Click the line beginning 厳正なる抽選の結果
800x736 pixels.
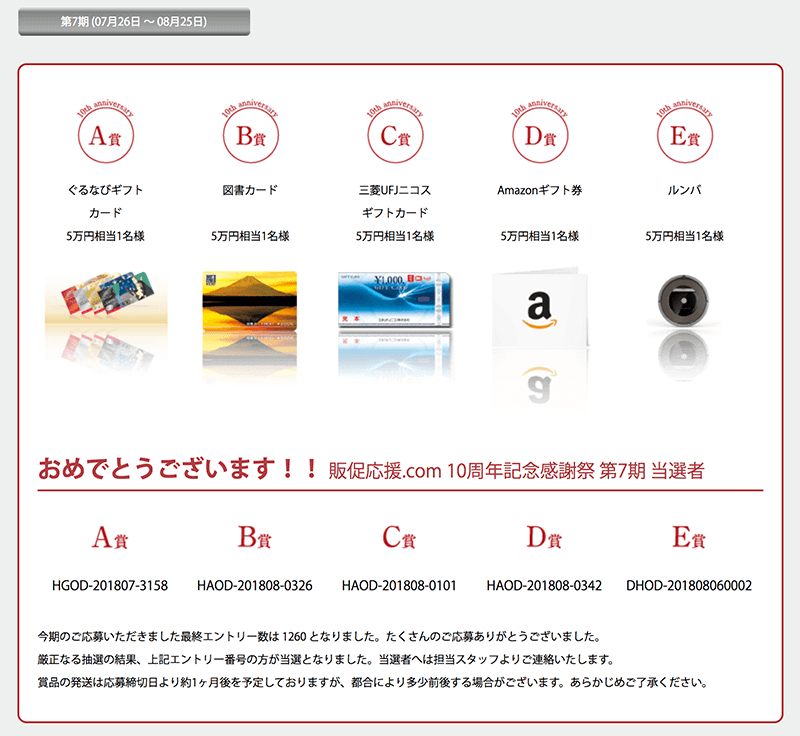coord(326,659)
